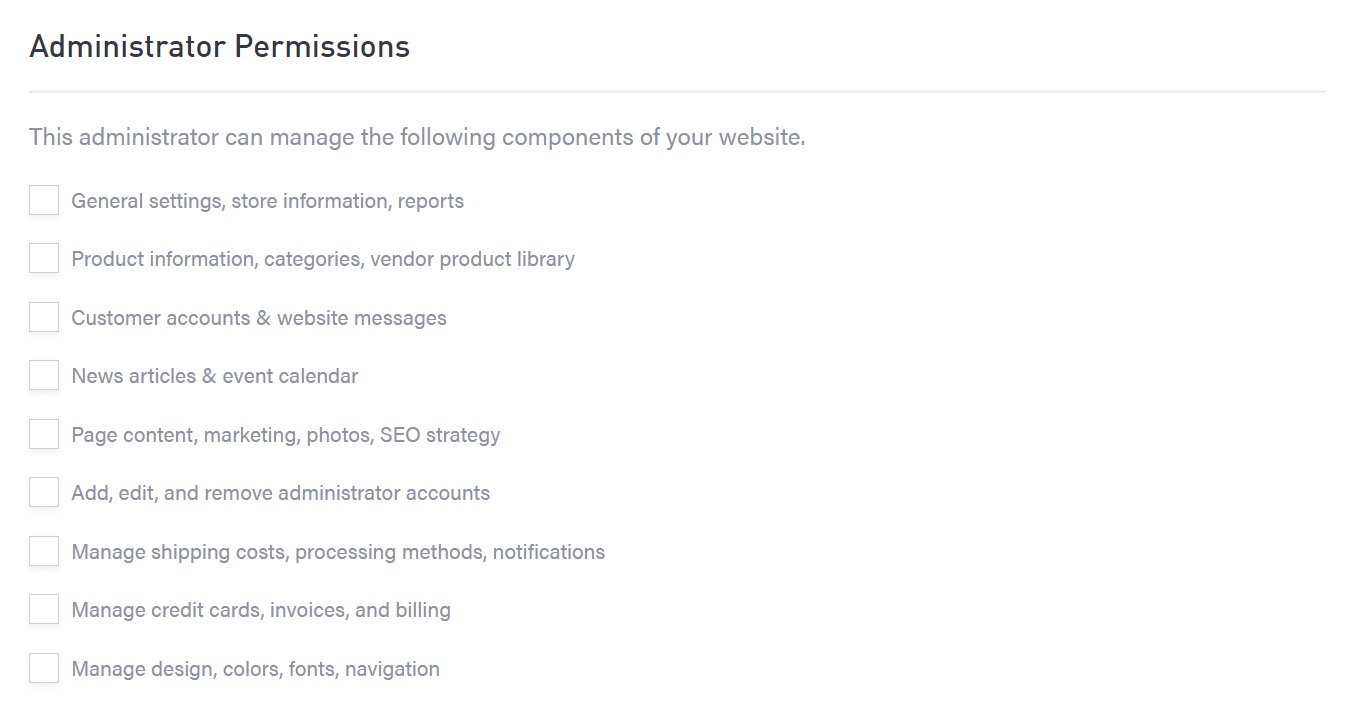This screenshot has height=719, width=1354.
Task: Enable the General settings, store information, reports checkbox
Action: 44,201
